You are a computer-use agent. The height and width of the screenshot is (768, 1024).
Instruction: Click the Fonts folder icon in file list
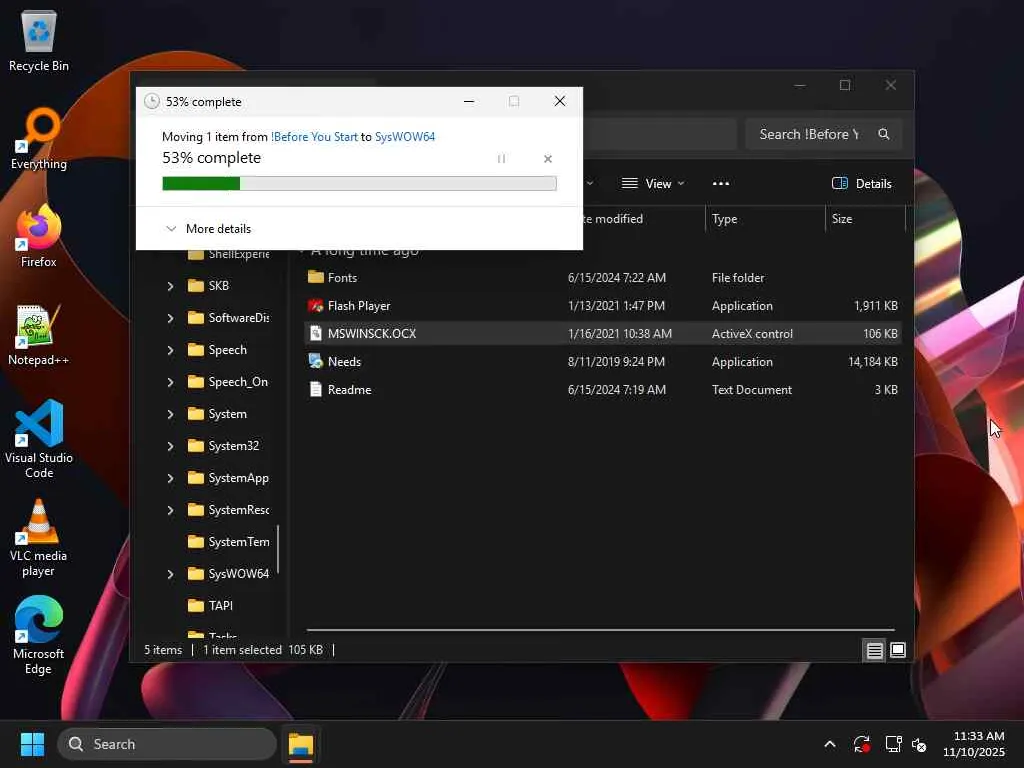tap(316, 277)
